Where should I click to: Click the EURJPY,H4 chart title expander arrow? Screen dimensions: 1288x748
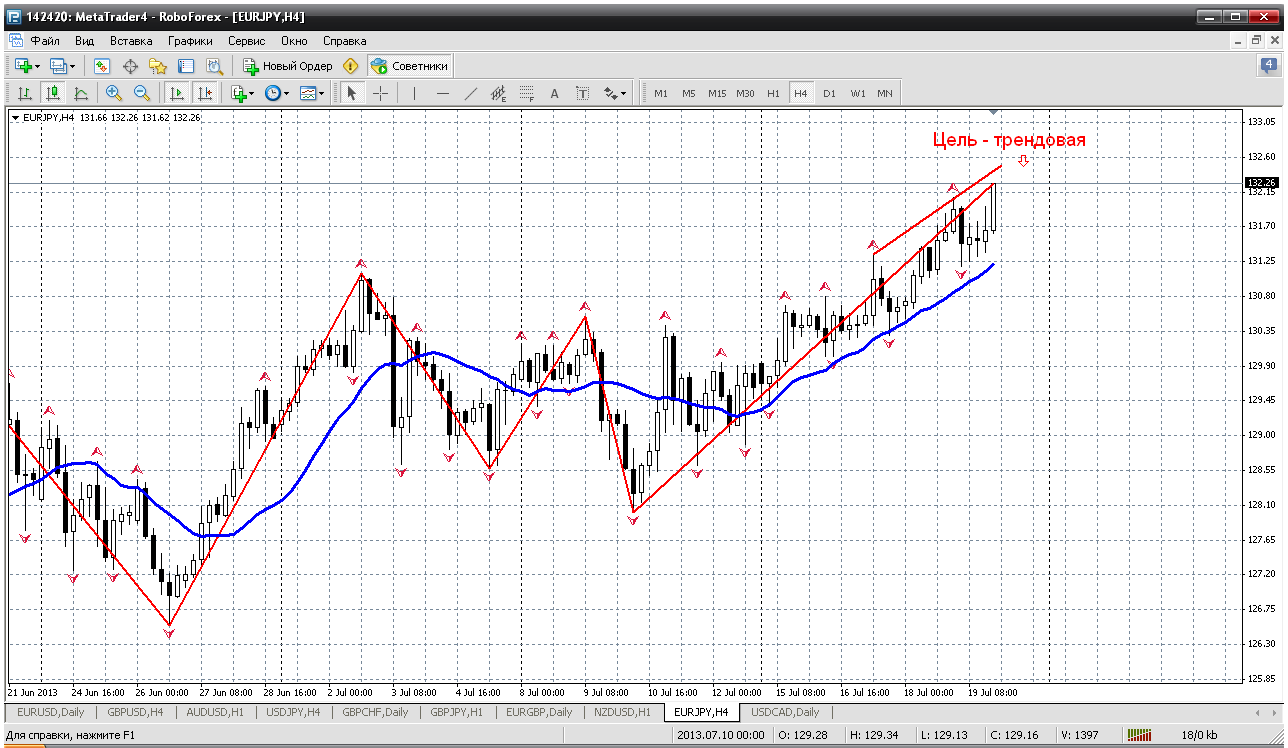pos(15,117)
